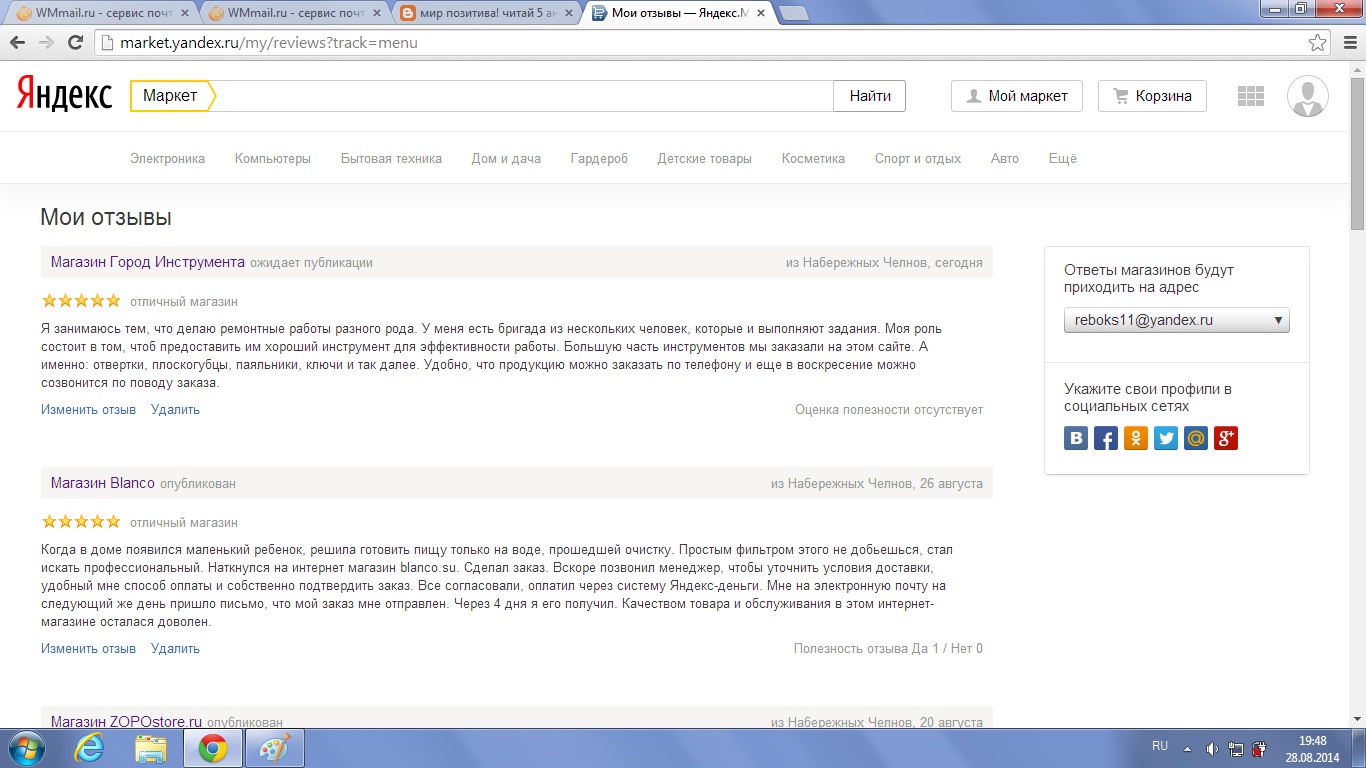
Task: Click the Яндекс logo
Action: (x=64, y=95)
